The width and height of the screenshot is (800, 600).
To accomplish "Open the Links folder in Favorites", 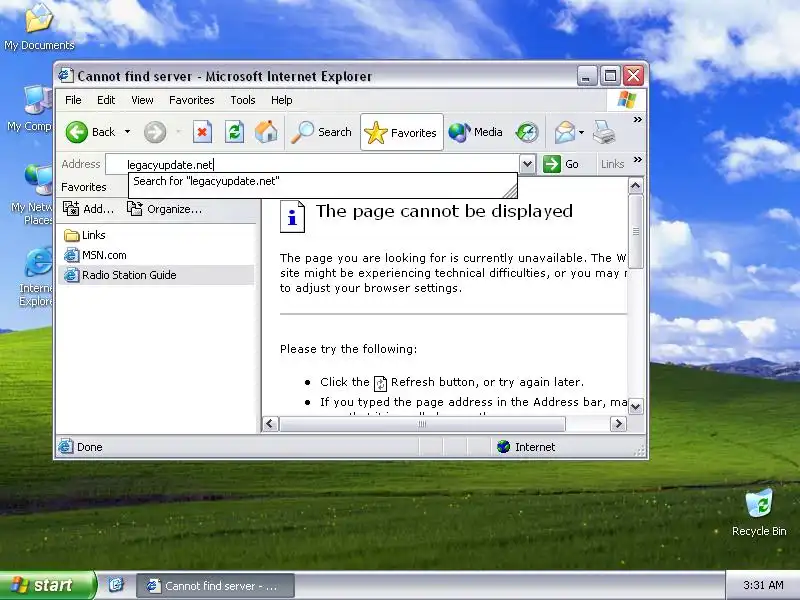I will [x=85, y=235].
